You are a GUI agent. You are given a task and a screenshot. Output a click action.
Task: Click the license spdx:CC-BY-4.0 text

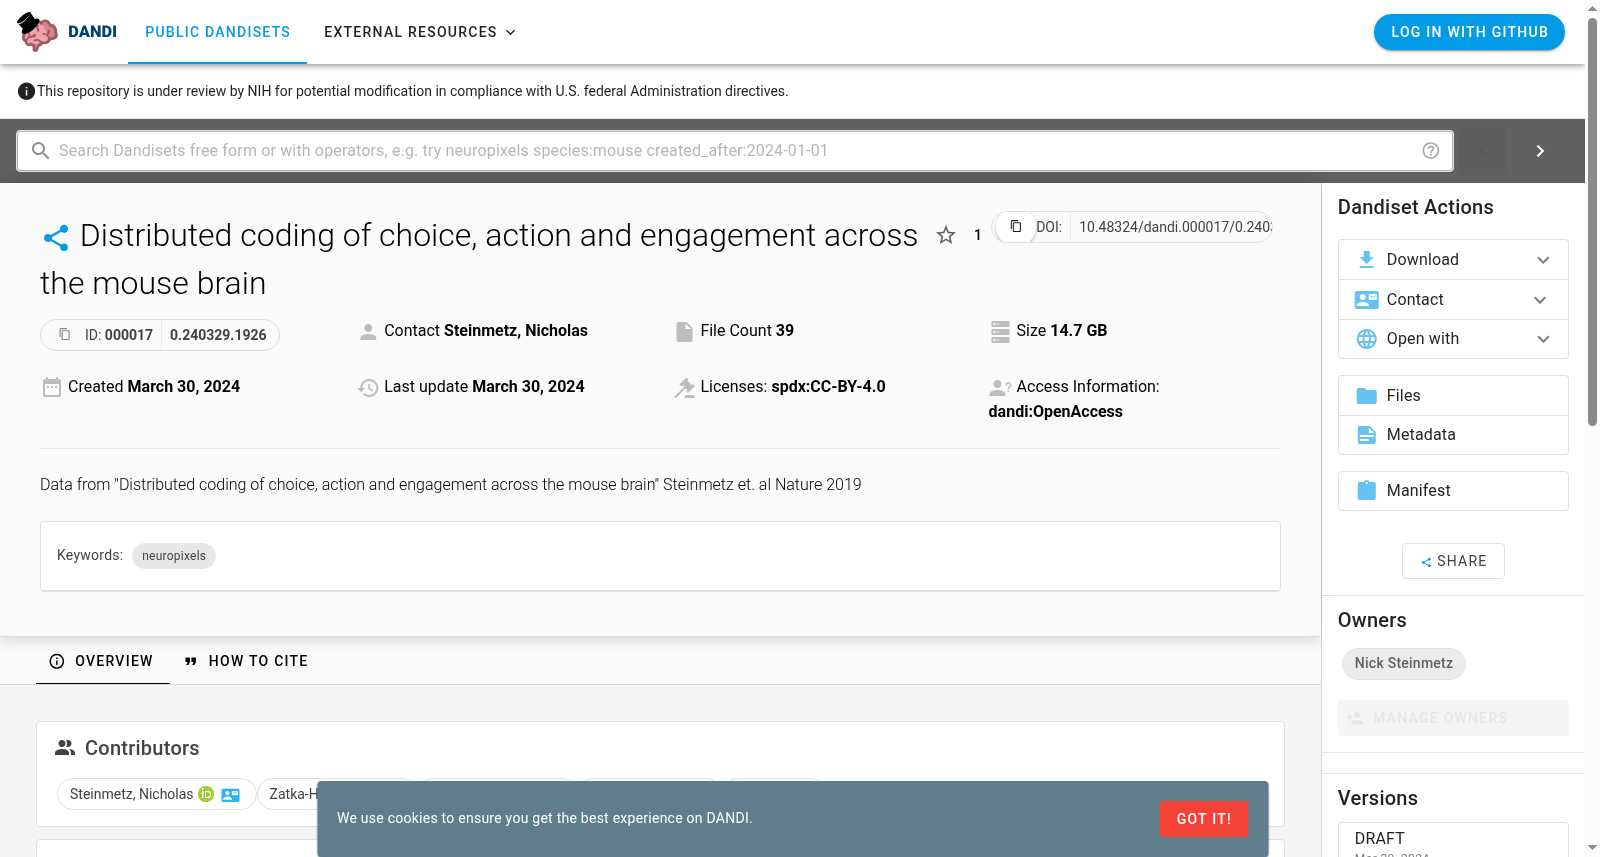[x=828, y=387]
